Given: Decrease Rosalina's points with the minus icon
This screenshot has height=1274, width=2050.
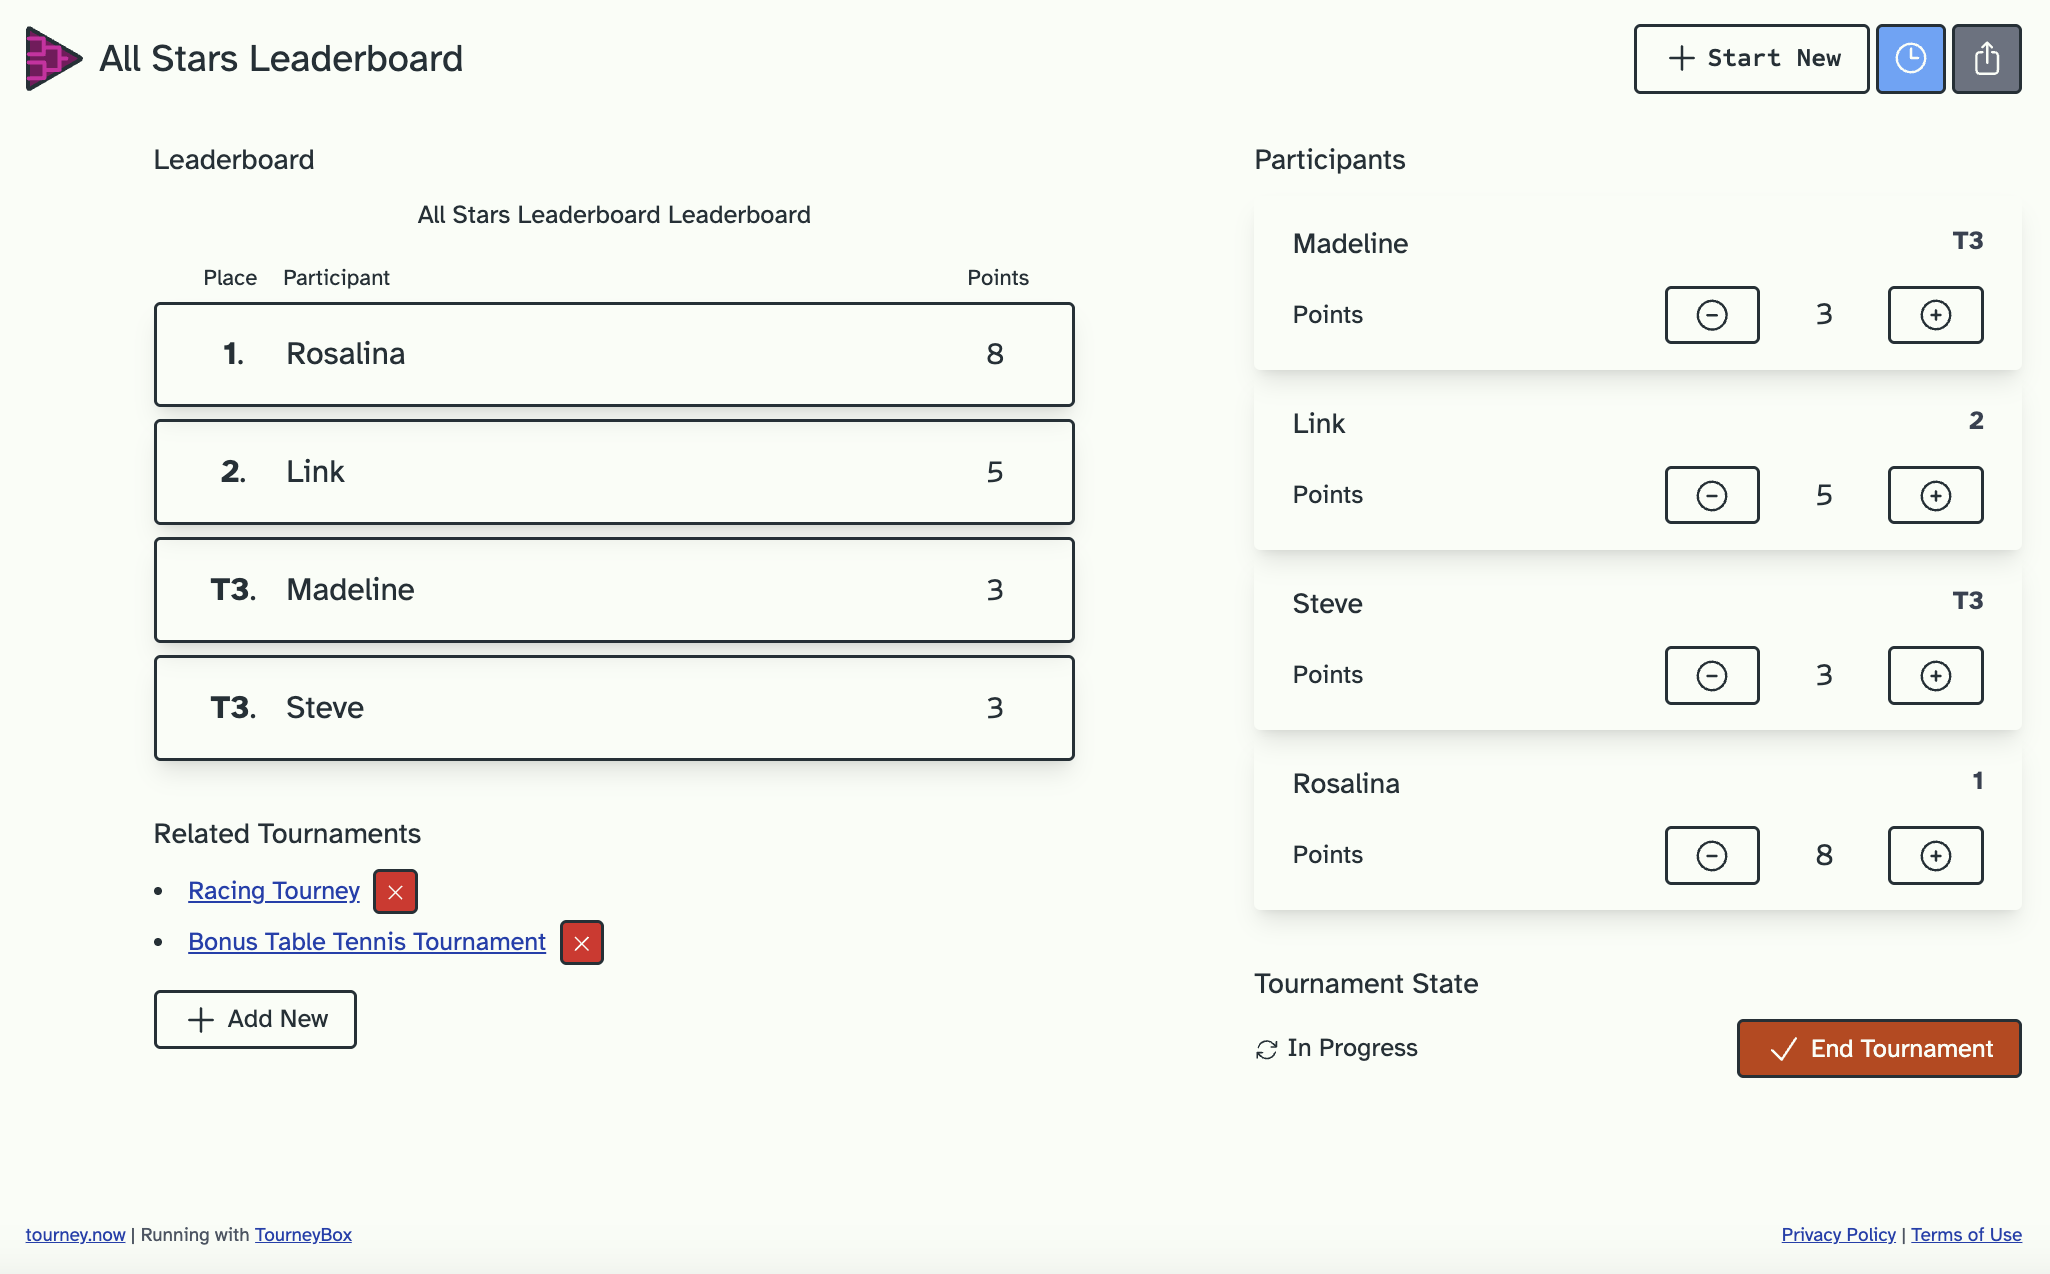Looking at the screenshot, I should tap(1711, 855).
